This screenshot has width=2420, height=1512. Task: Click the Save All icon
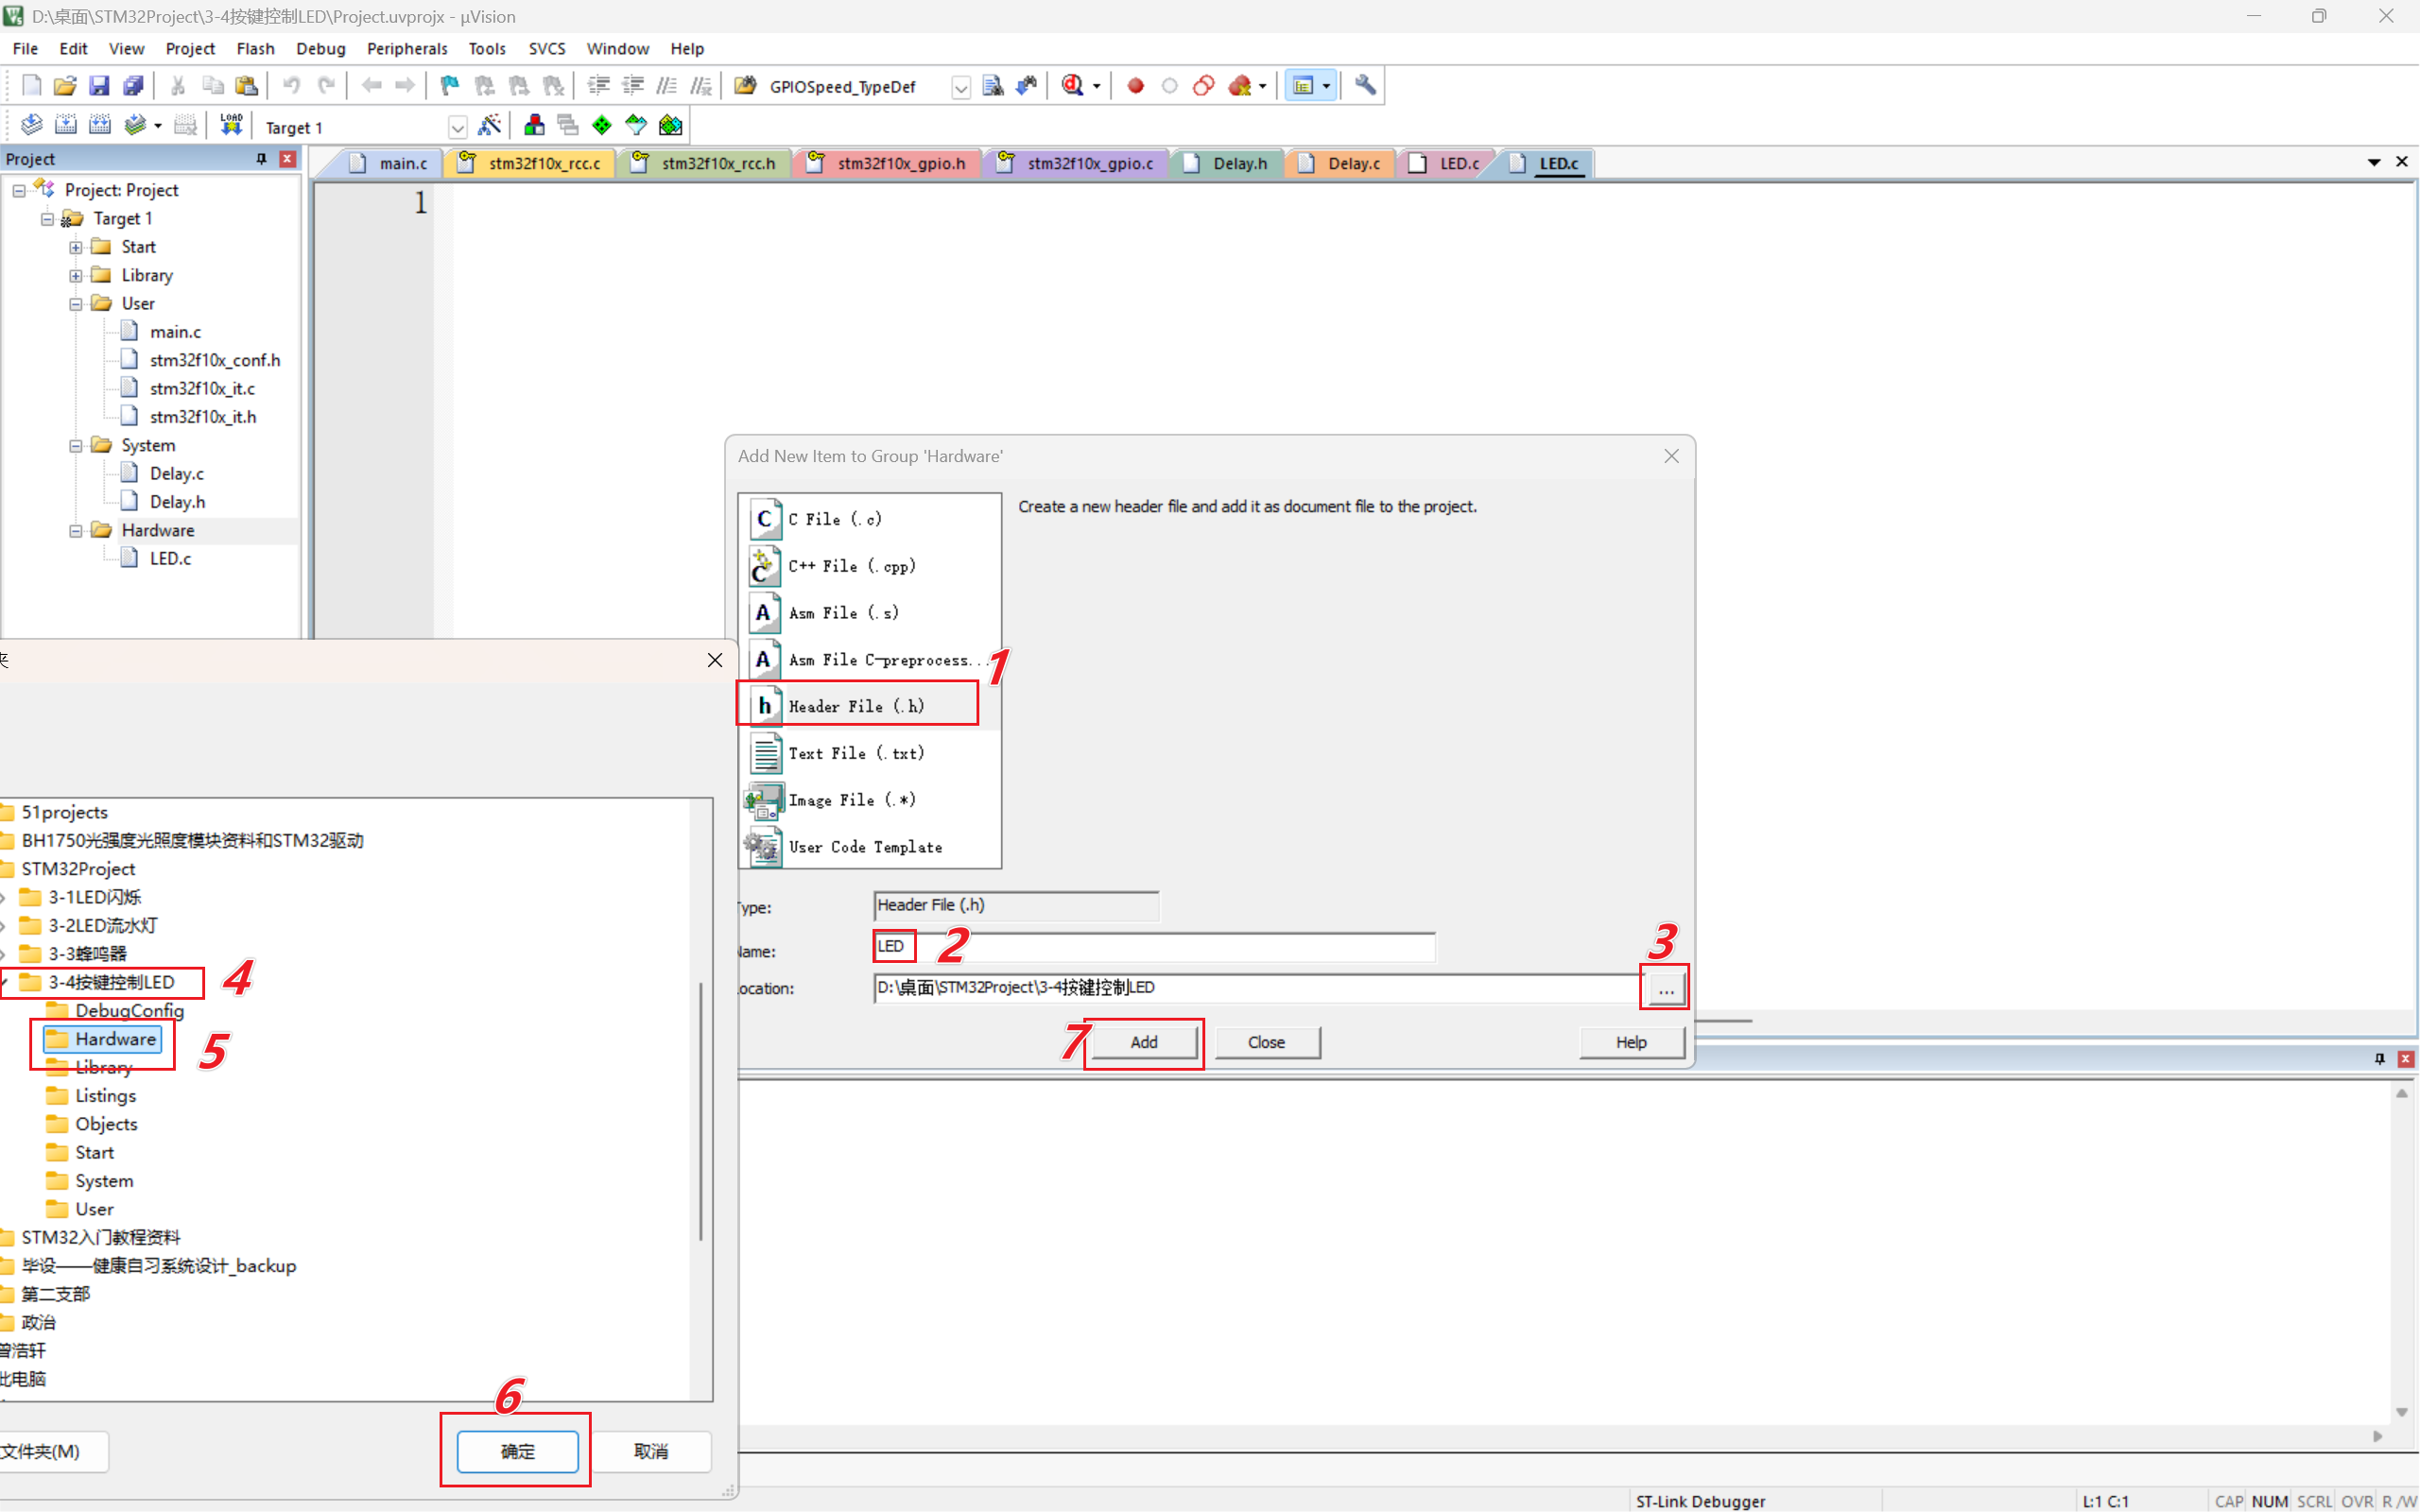coord(133,86)
